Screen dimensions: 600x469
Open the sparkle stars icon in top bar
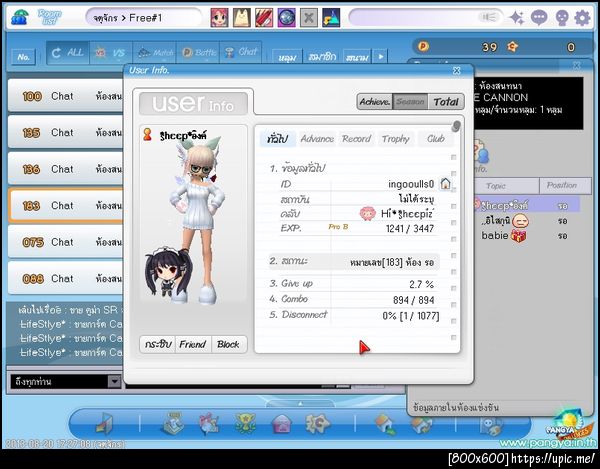pos(517,18)
